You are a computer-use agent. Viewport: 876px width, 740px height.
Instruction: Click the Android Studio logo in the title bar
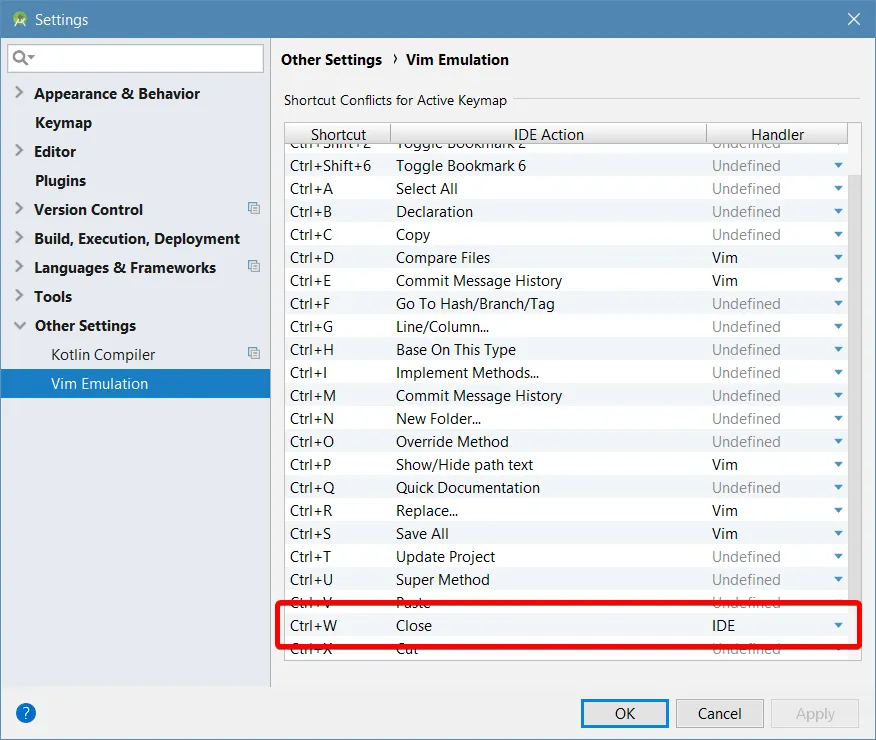pos(20,20)
